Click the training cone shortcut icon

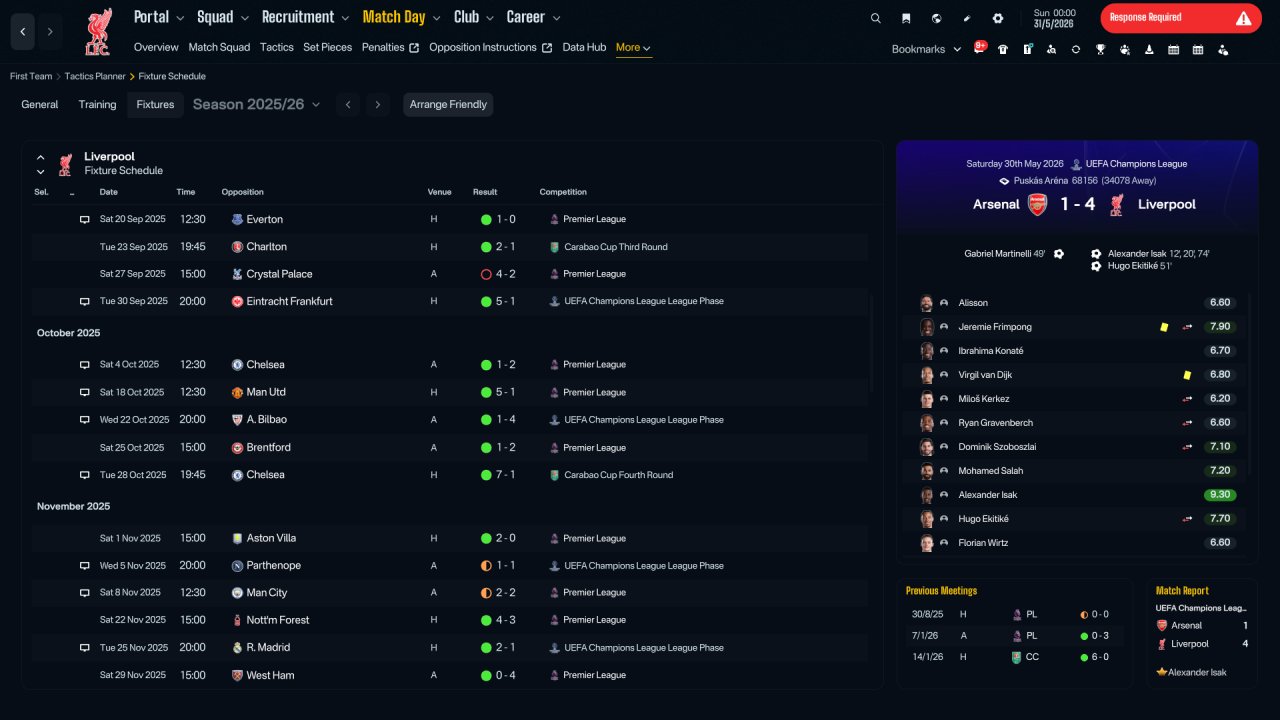1149,49
